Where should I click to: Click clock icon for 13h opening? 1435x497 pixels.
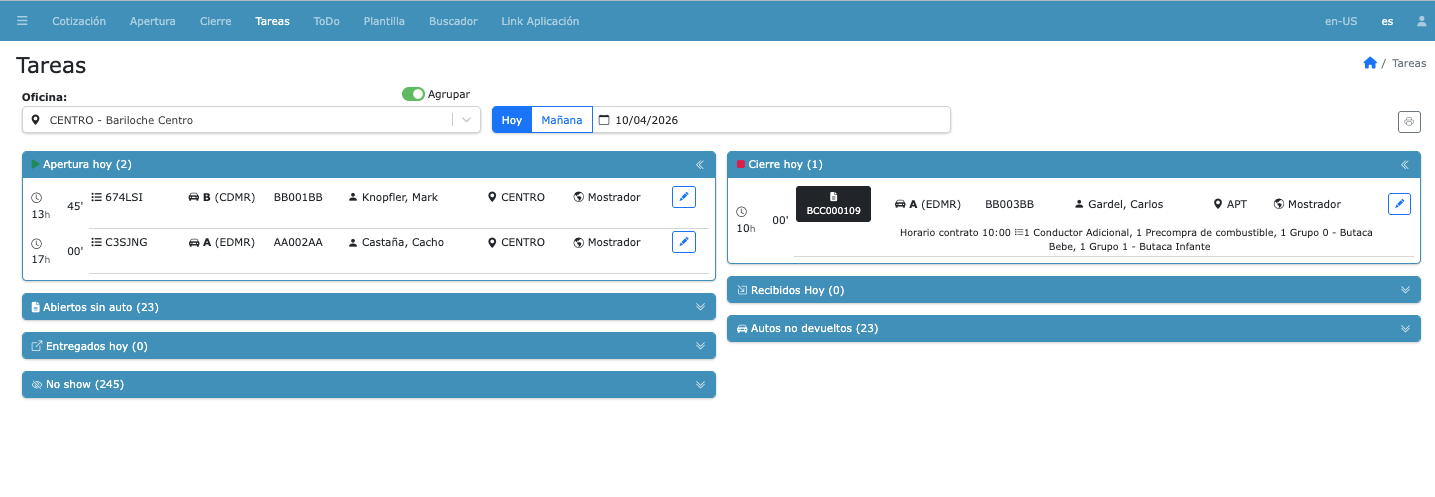[37, 198]
